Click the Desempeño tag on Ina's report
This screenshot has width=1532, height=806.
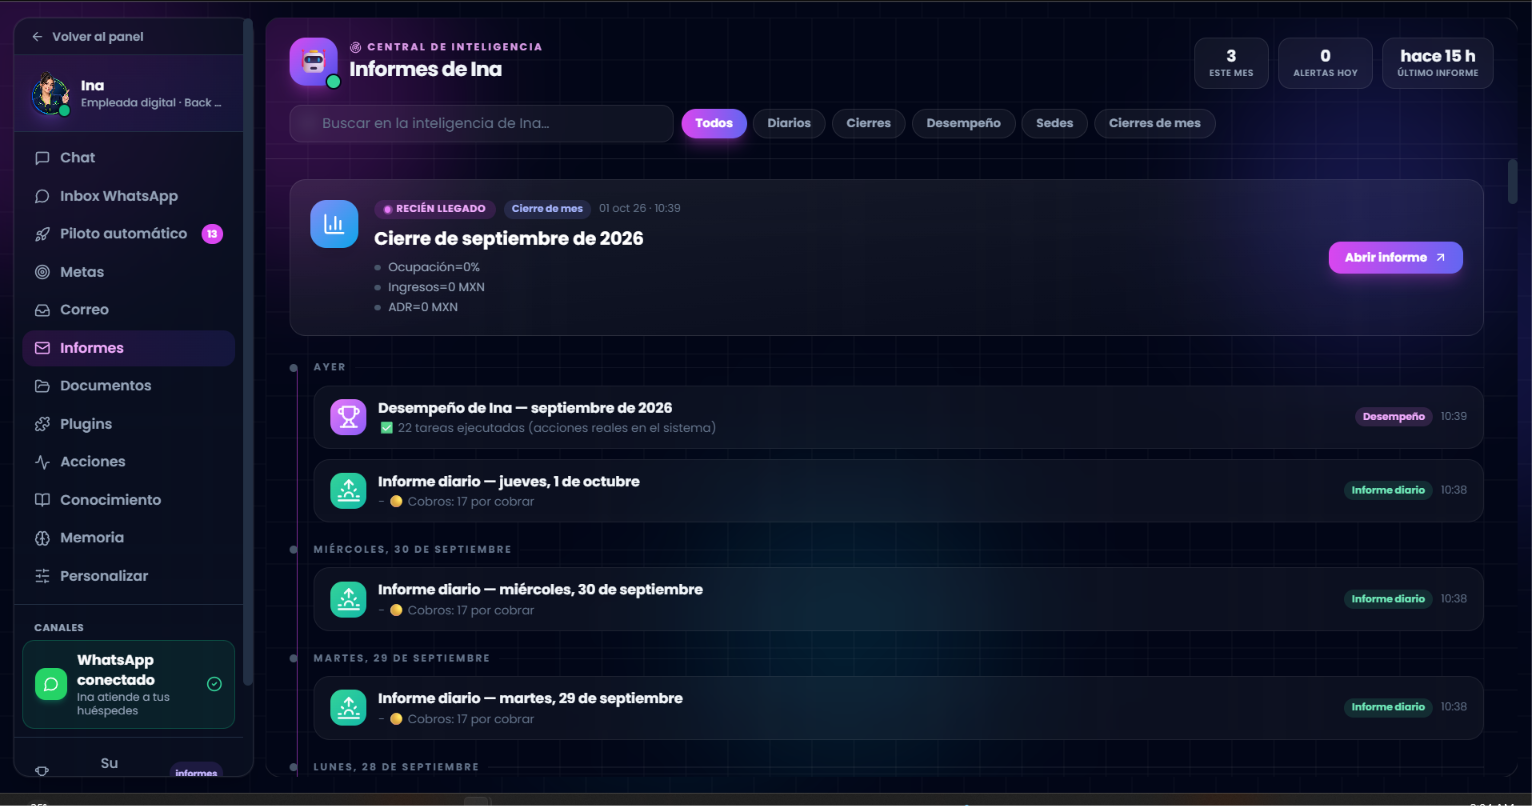[x=1393, y=417]
